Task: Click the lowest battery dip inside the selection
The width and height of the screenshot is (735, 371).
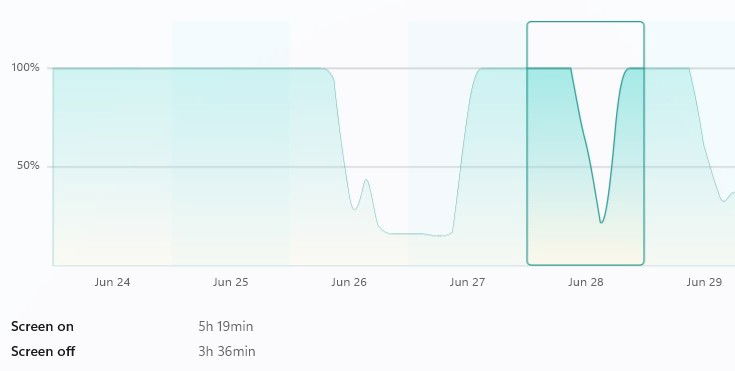Action: 601,221
